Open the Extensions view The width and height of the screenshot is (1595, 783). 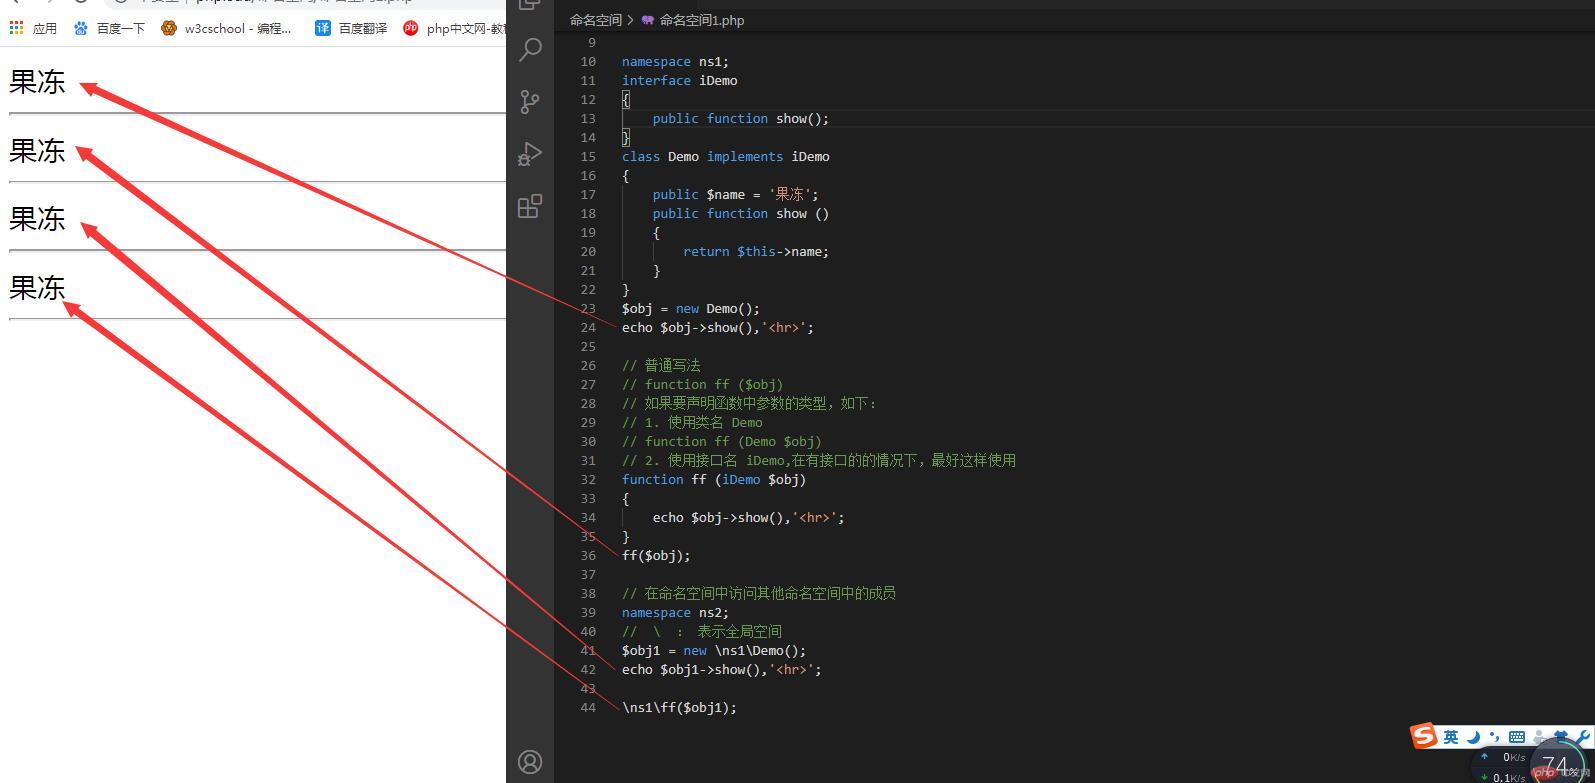tap(530, 206)
